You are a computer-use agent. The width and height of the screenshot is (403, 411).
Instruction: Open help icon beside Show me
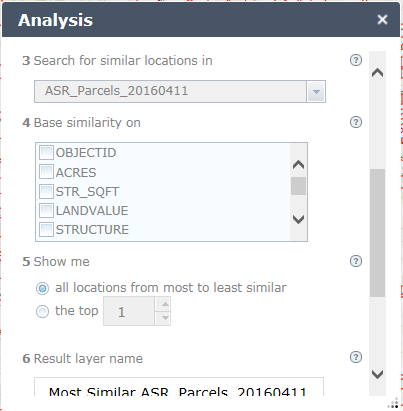tap(356, 261)
